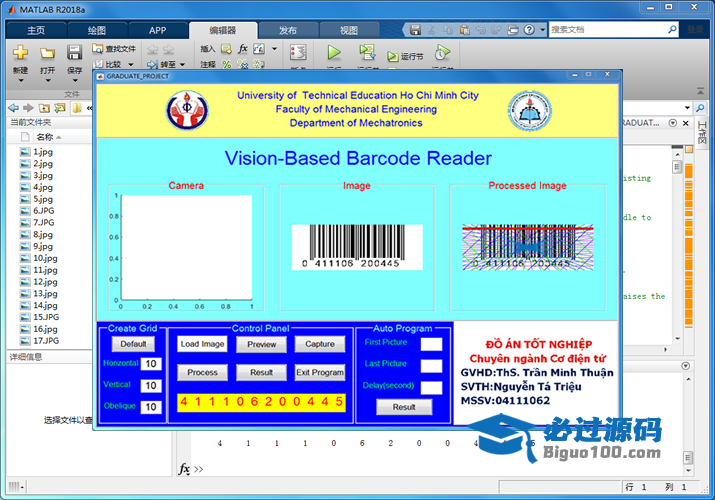Click Run and Advance icon

[x=367, y=52]
